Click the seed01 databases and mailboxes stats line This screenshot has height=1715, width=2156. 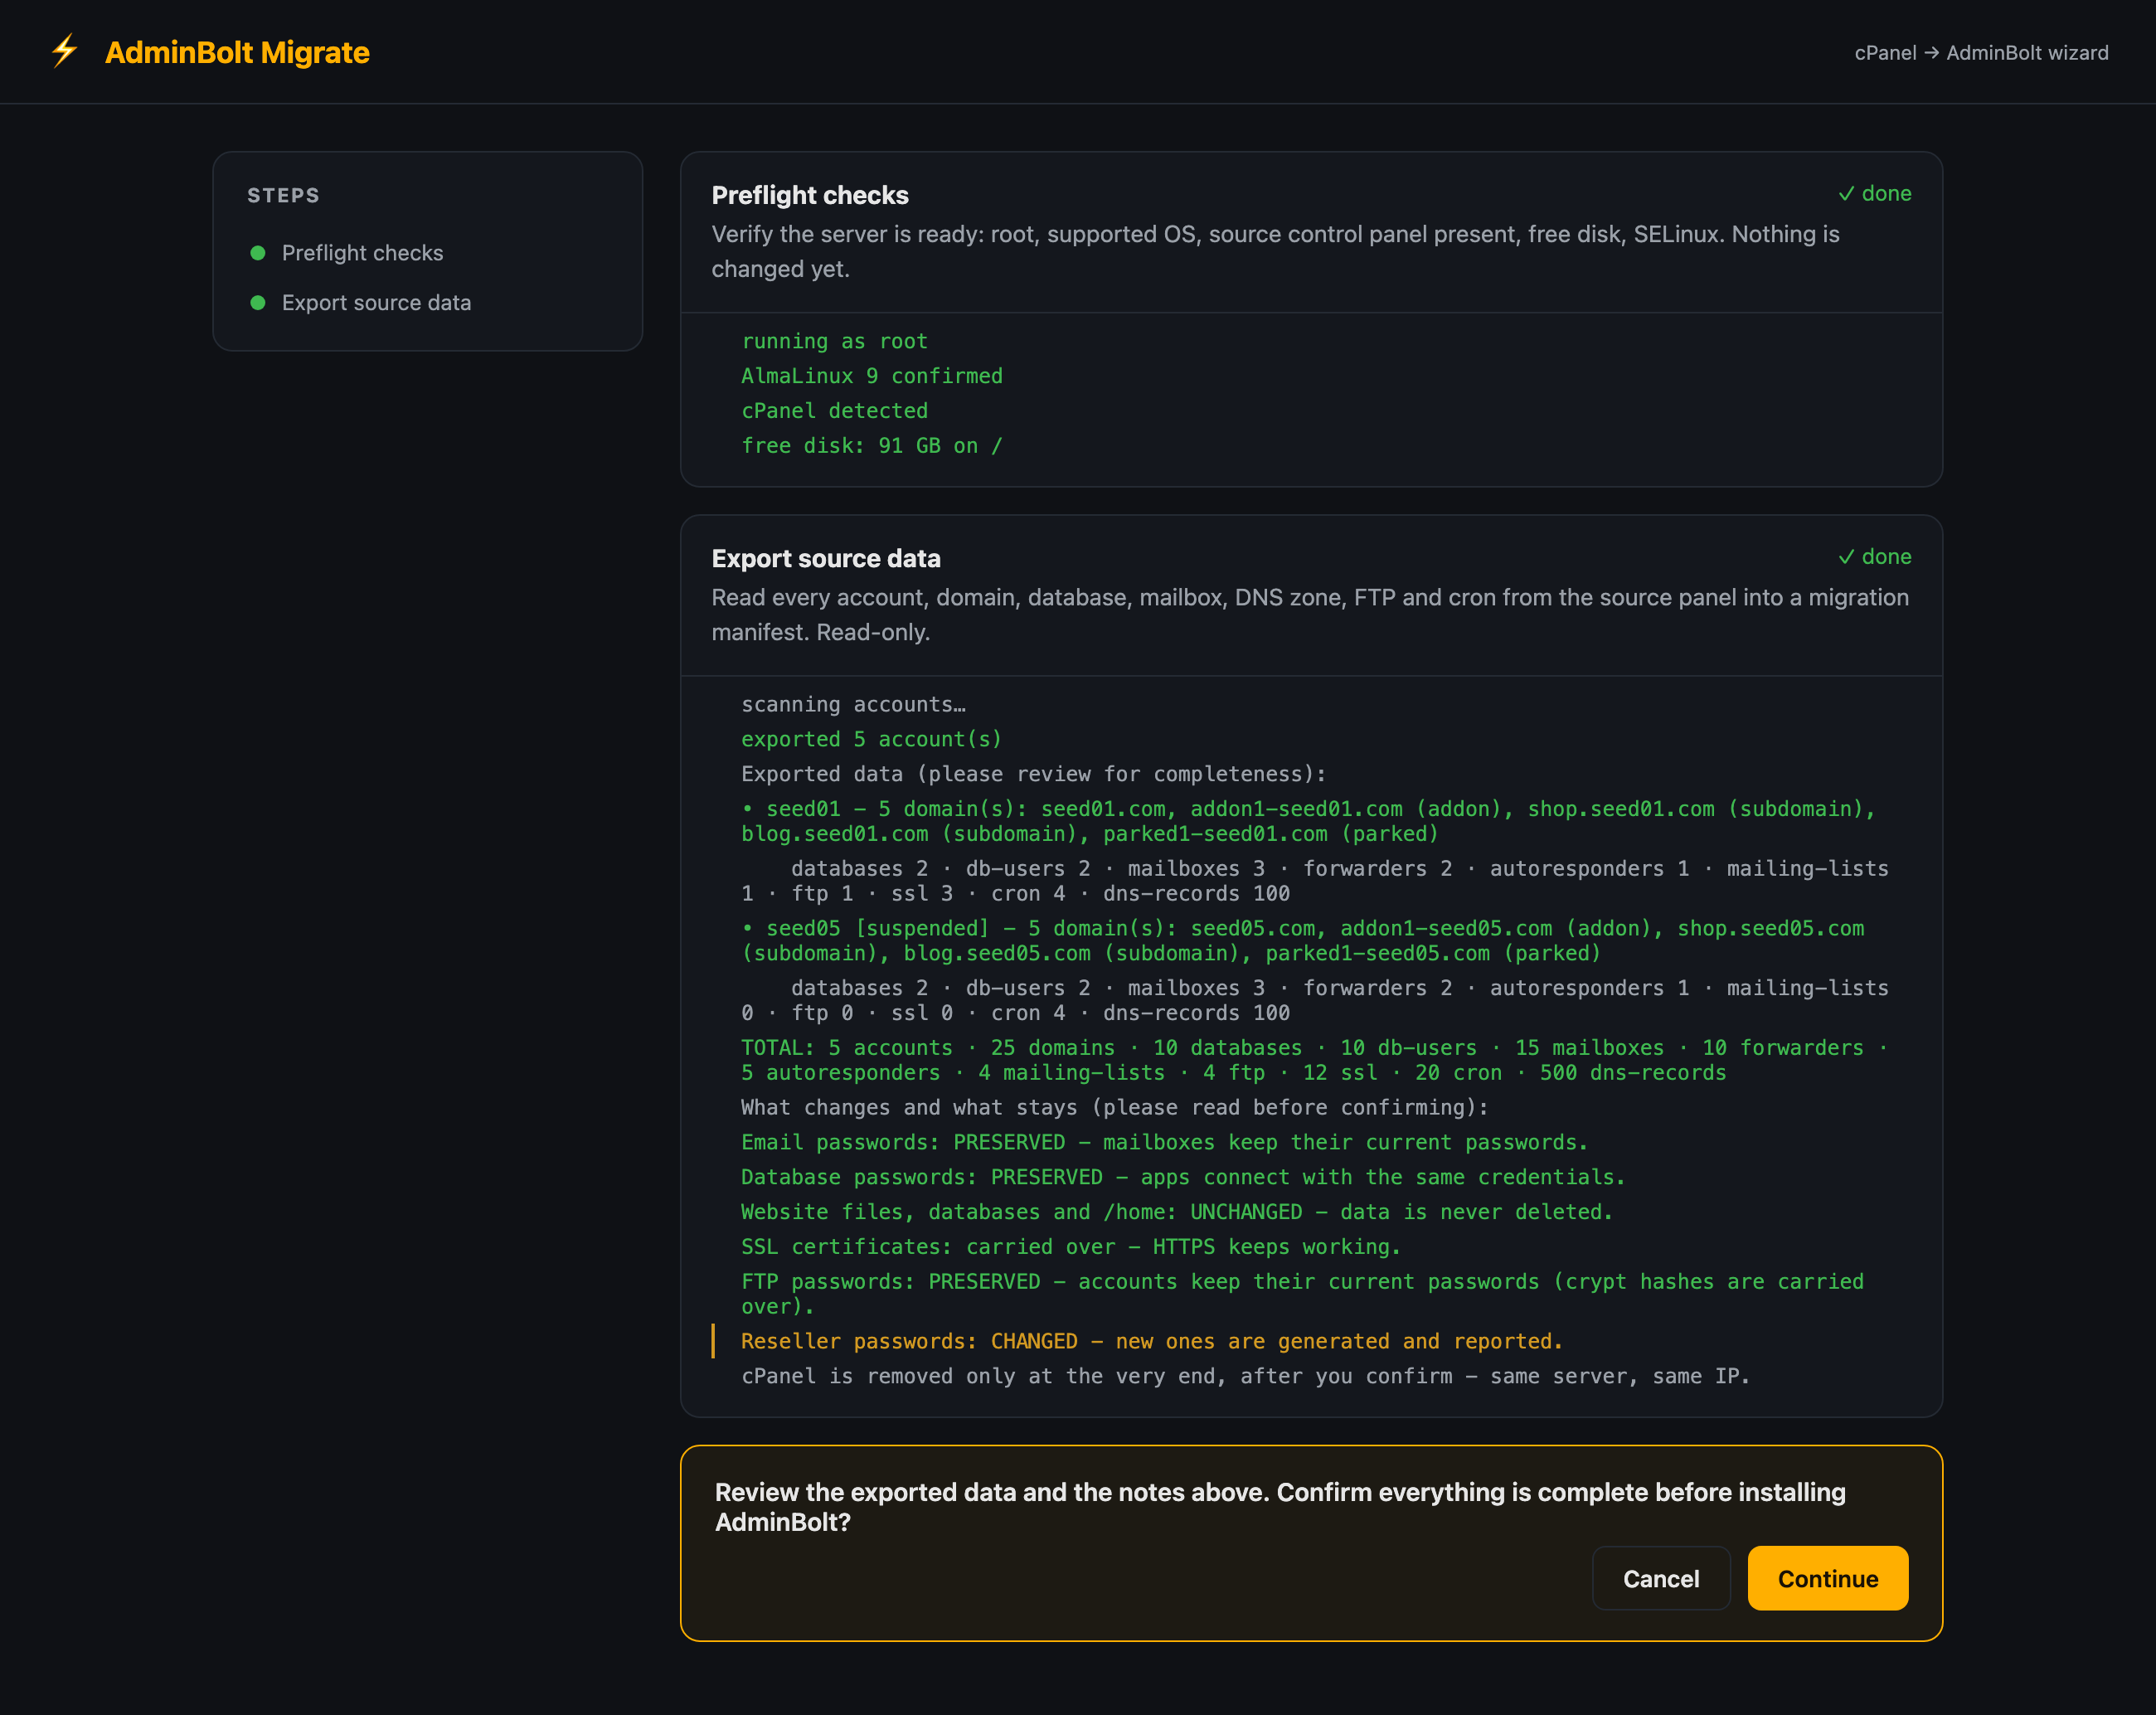[1315, 881]
